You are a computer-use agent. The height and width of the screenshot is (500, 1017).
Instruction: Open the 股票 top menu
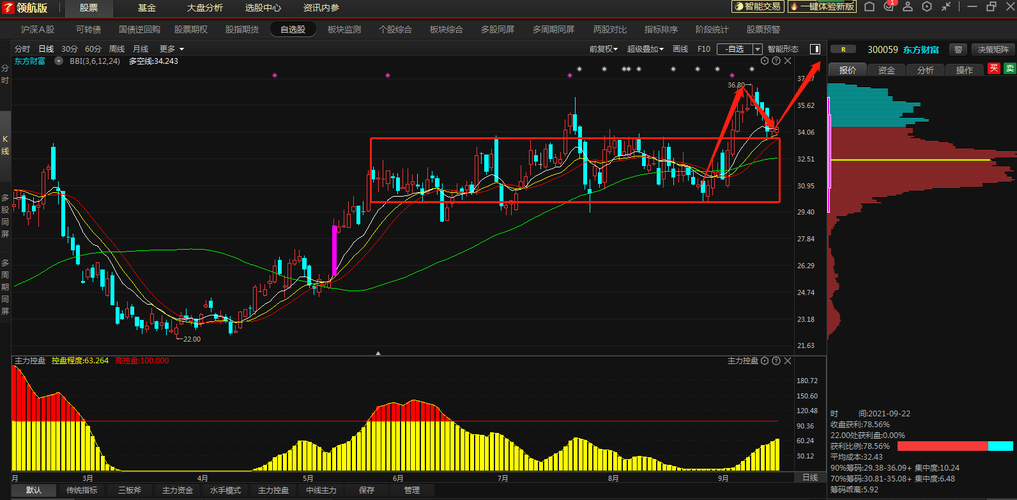point(88,8)
